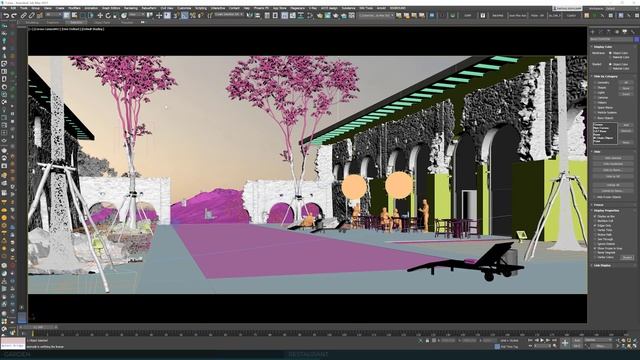This screenshot has width=640, height=360.
Task: Click the Hide Unselected button
Action: pos(613,164)
